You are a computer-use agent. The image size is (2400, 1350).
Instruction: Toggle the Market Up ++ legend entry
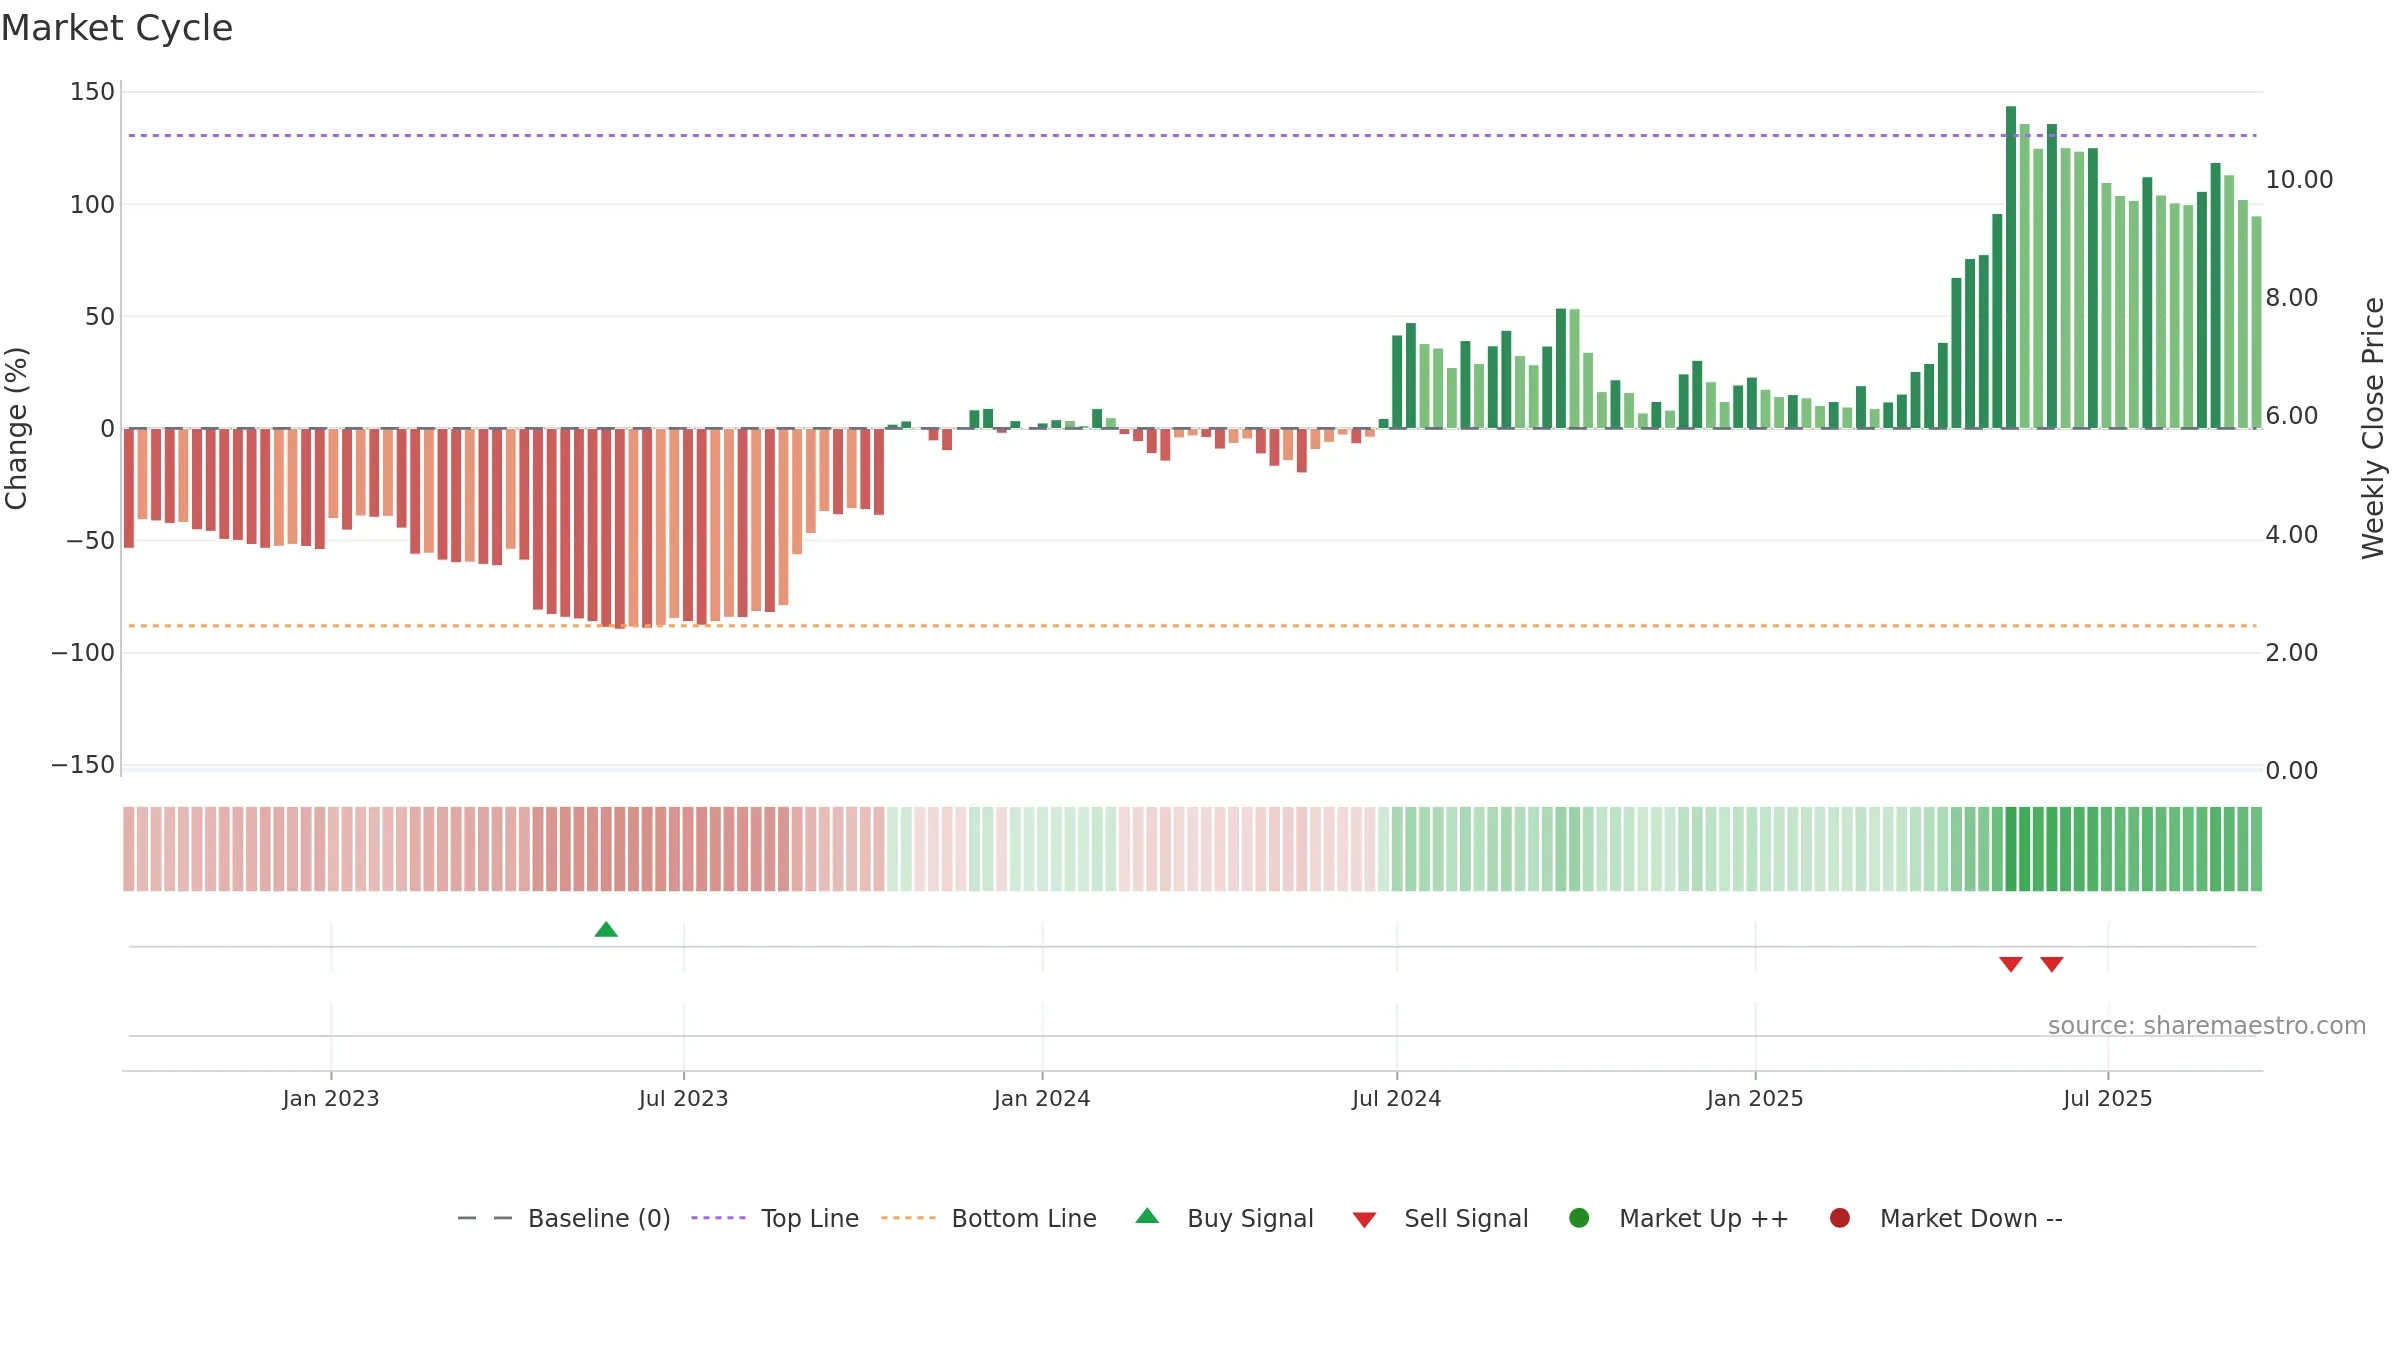click(1679, 1218)
